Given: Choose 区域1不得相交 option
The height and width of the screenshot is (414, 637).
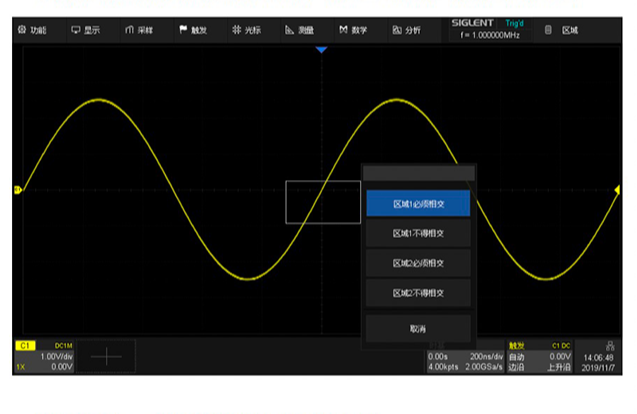Looking at the screenshot, I should coord(417,234).
